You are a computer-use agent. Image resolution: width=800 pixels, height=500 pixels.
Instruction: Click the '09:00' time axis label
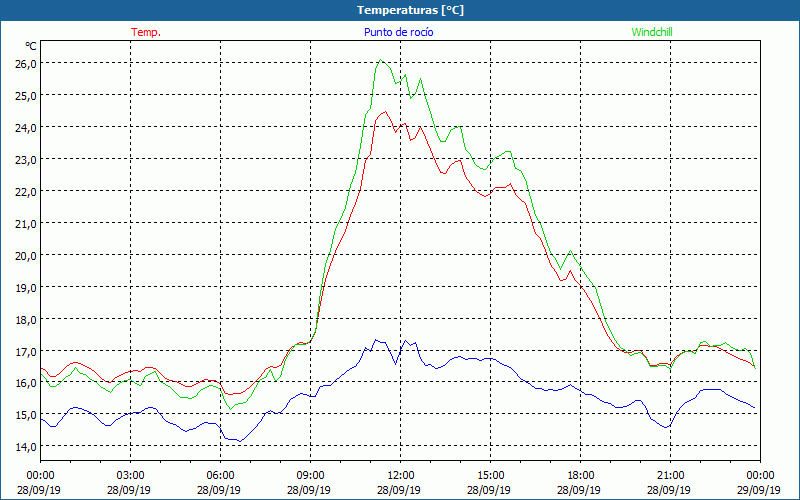(x=310, y=476)
